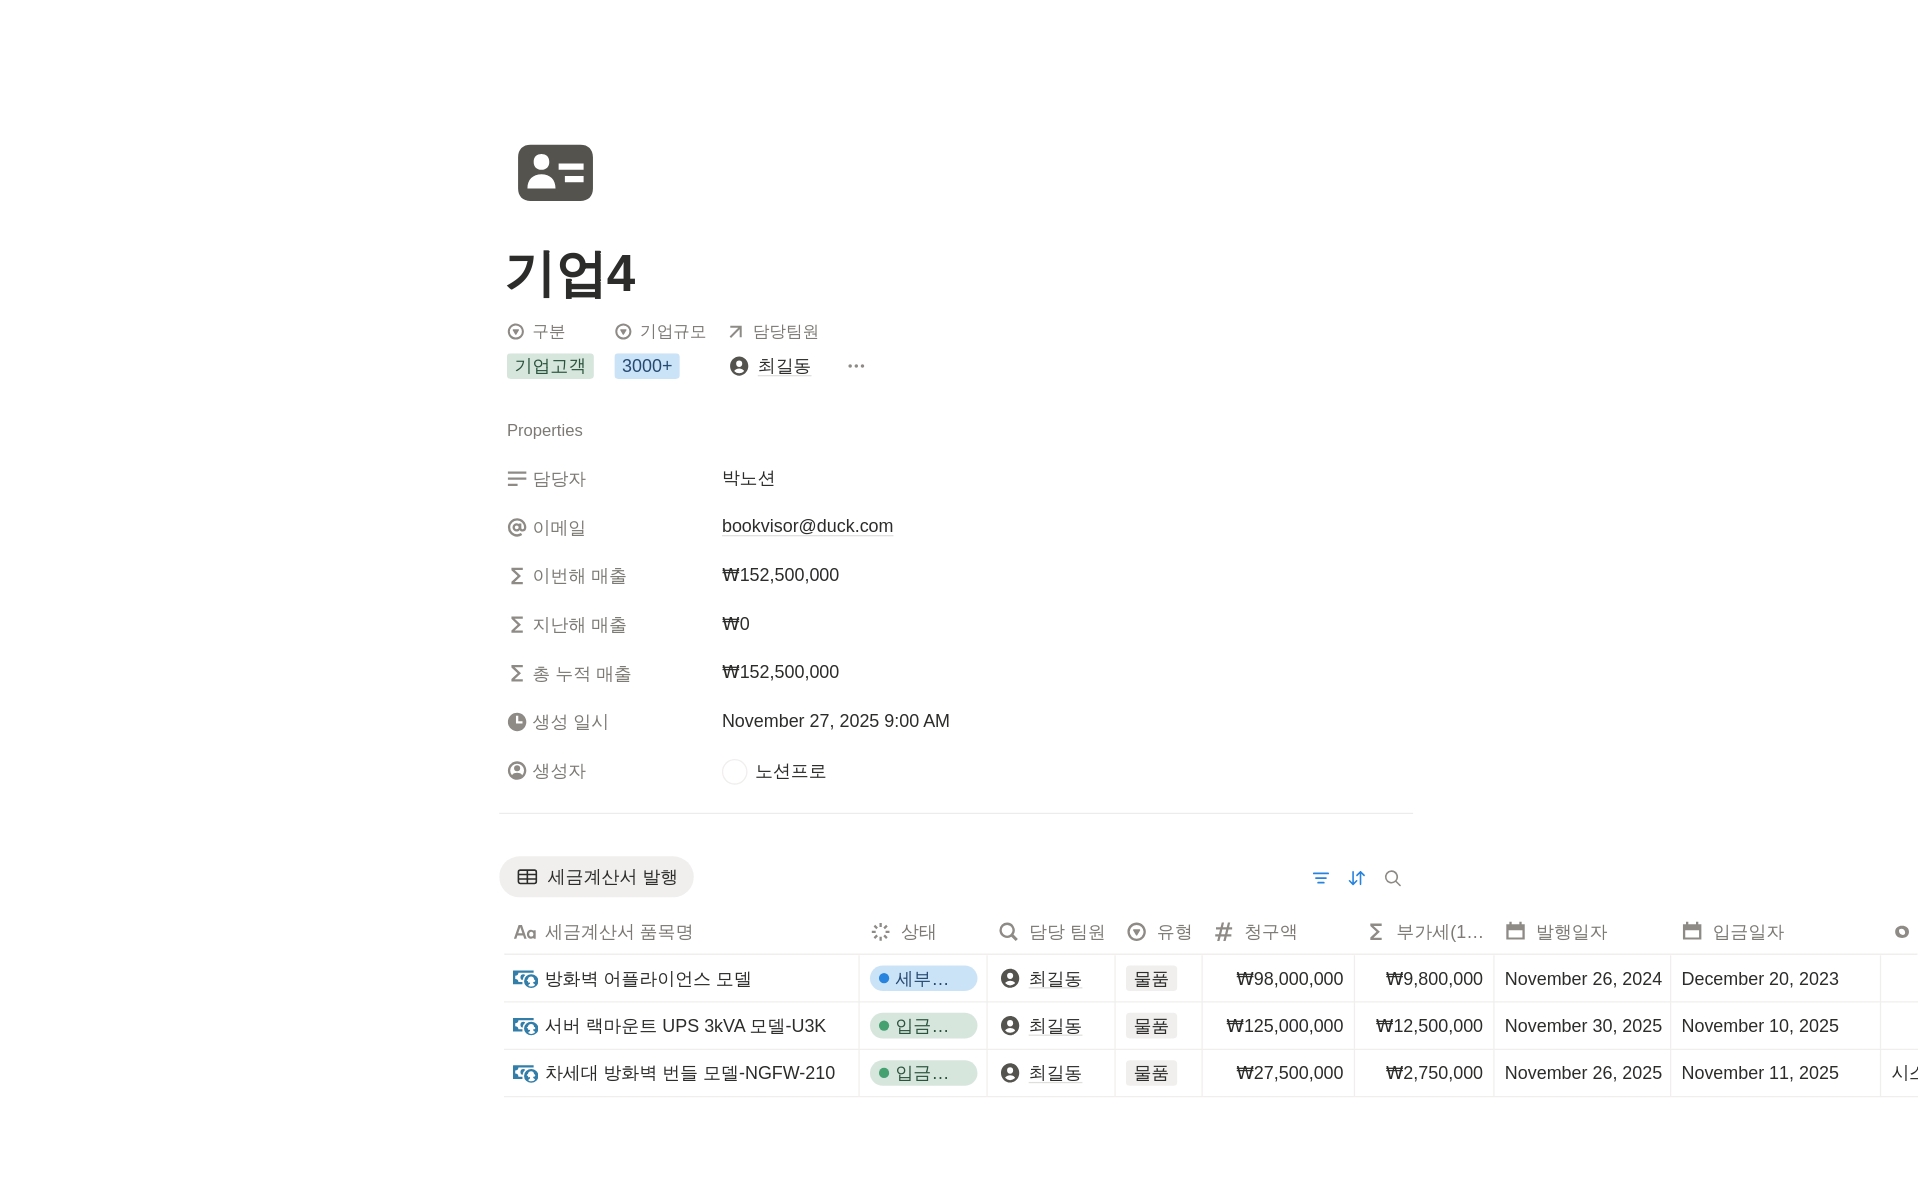Click the person icon in 차세대 방화벽 row
1920x1199 pixels.
click(x=1010, y=1073)
